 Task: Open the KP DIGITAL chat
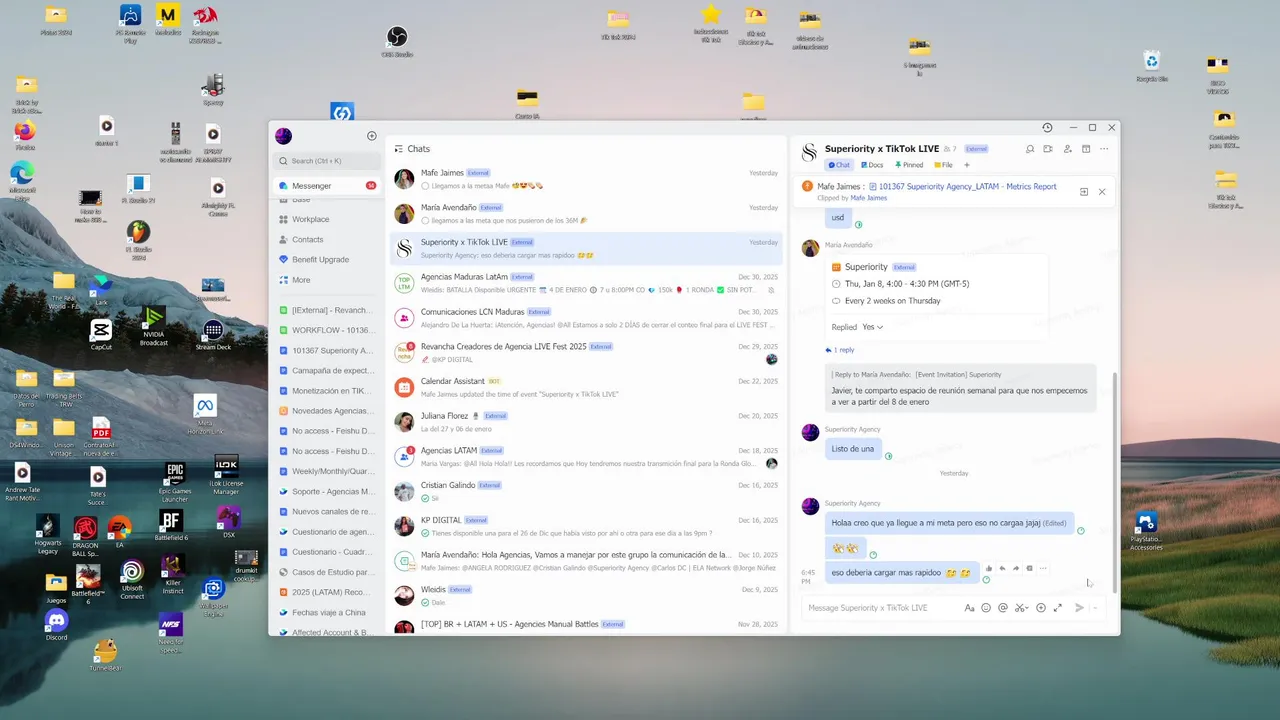point(586,526)
